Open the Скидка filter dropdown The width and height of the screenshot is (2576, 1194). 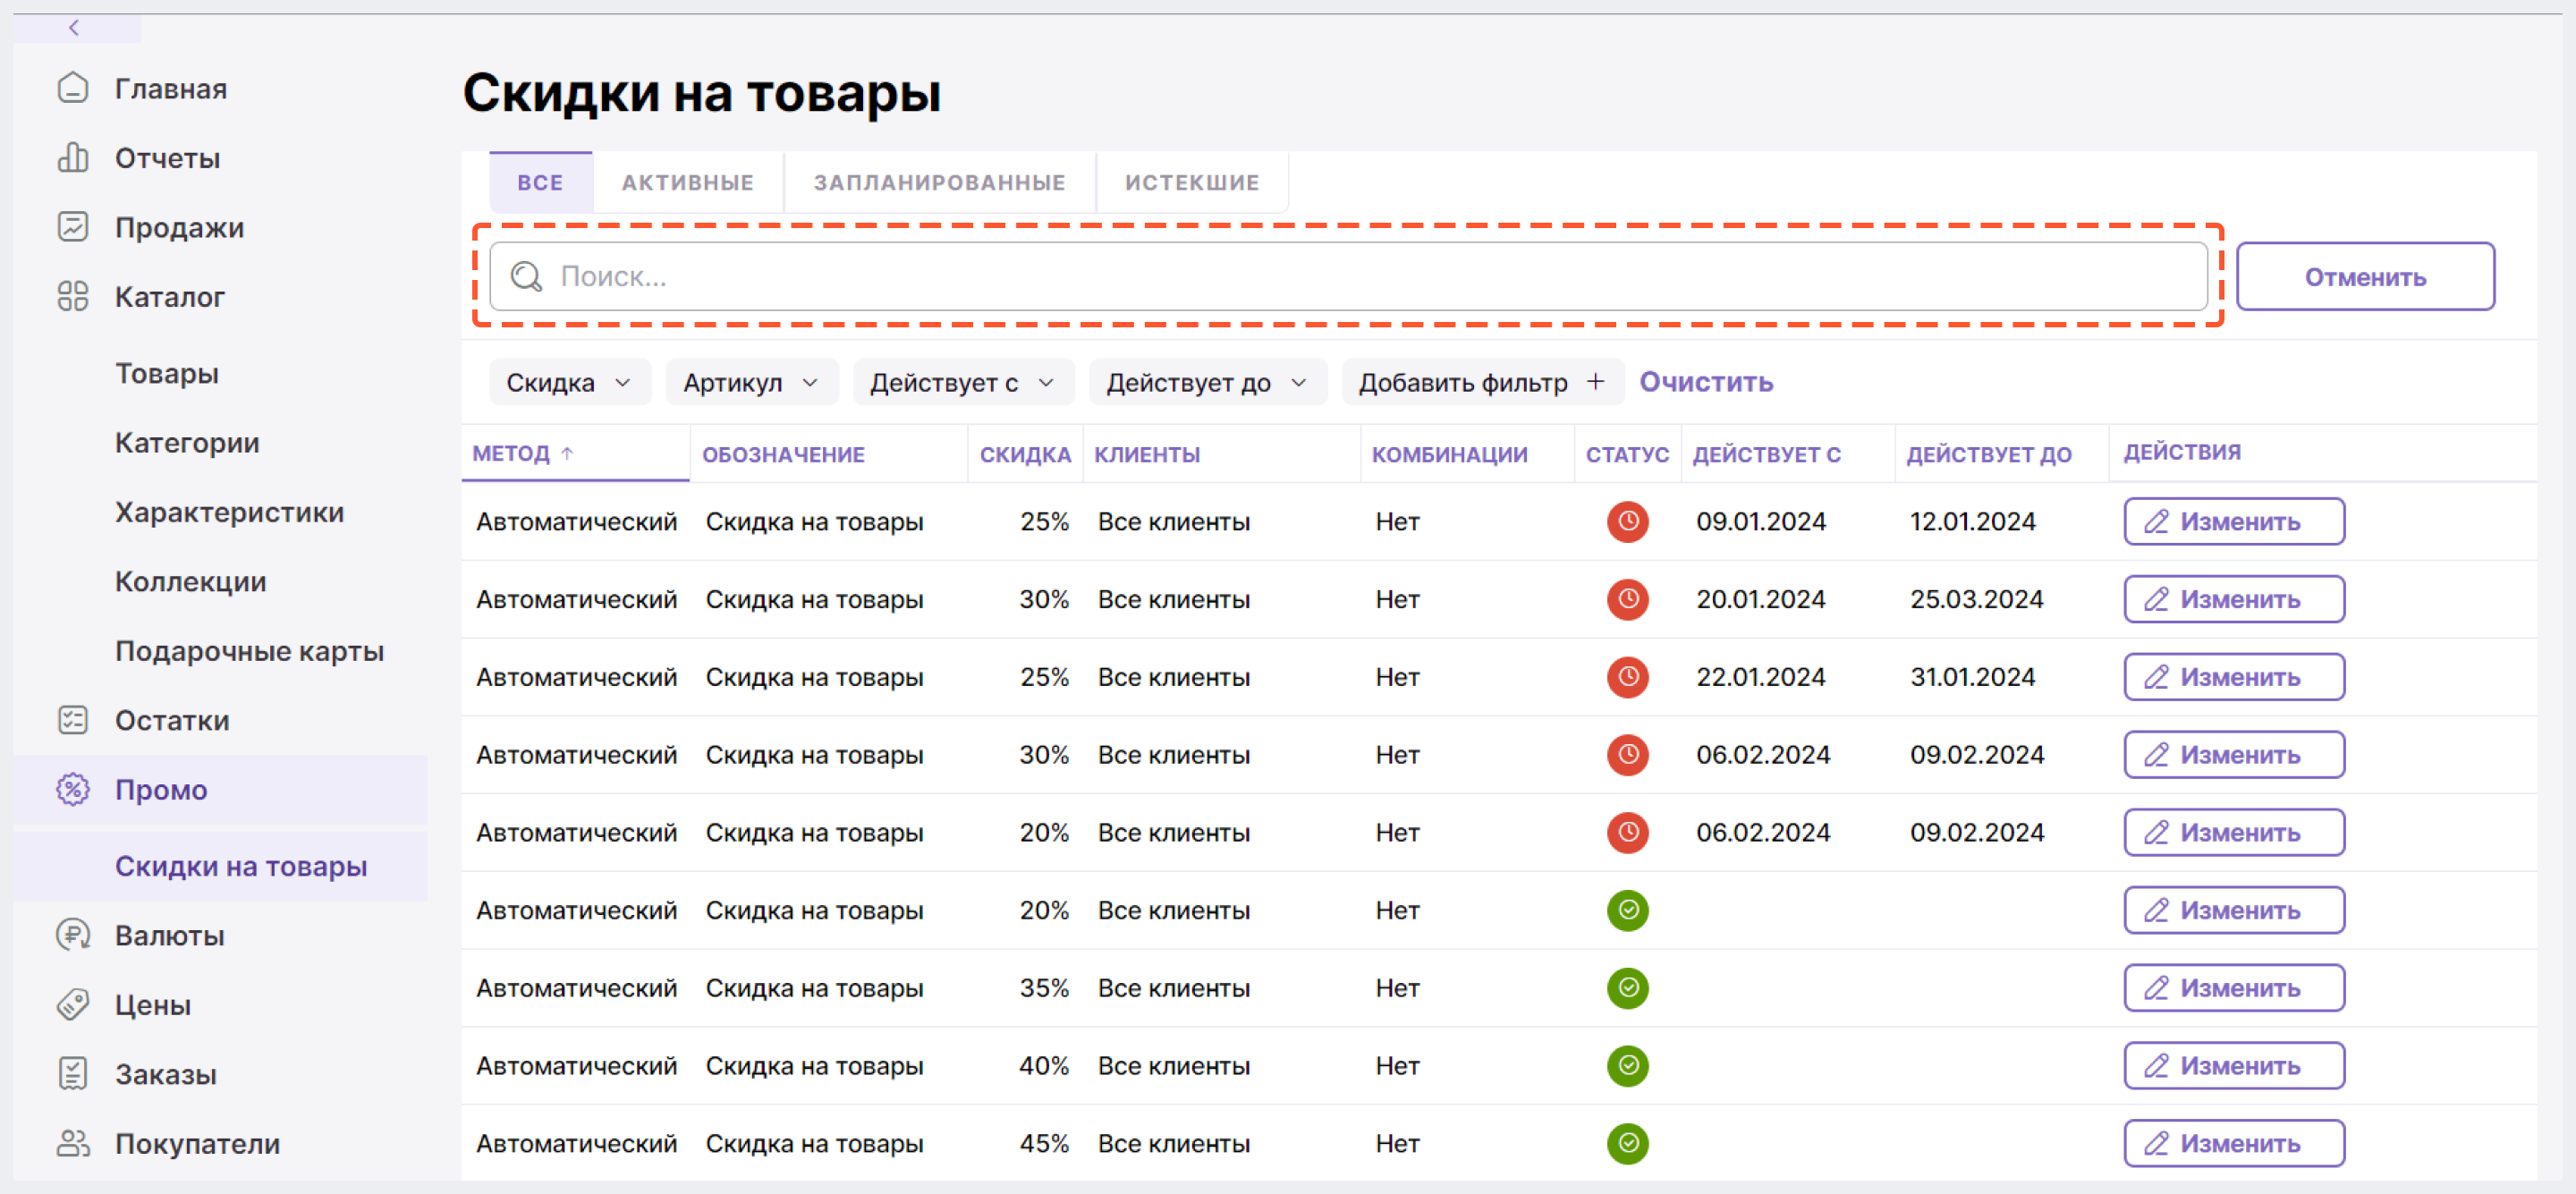coord(569,382)
